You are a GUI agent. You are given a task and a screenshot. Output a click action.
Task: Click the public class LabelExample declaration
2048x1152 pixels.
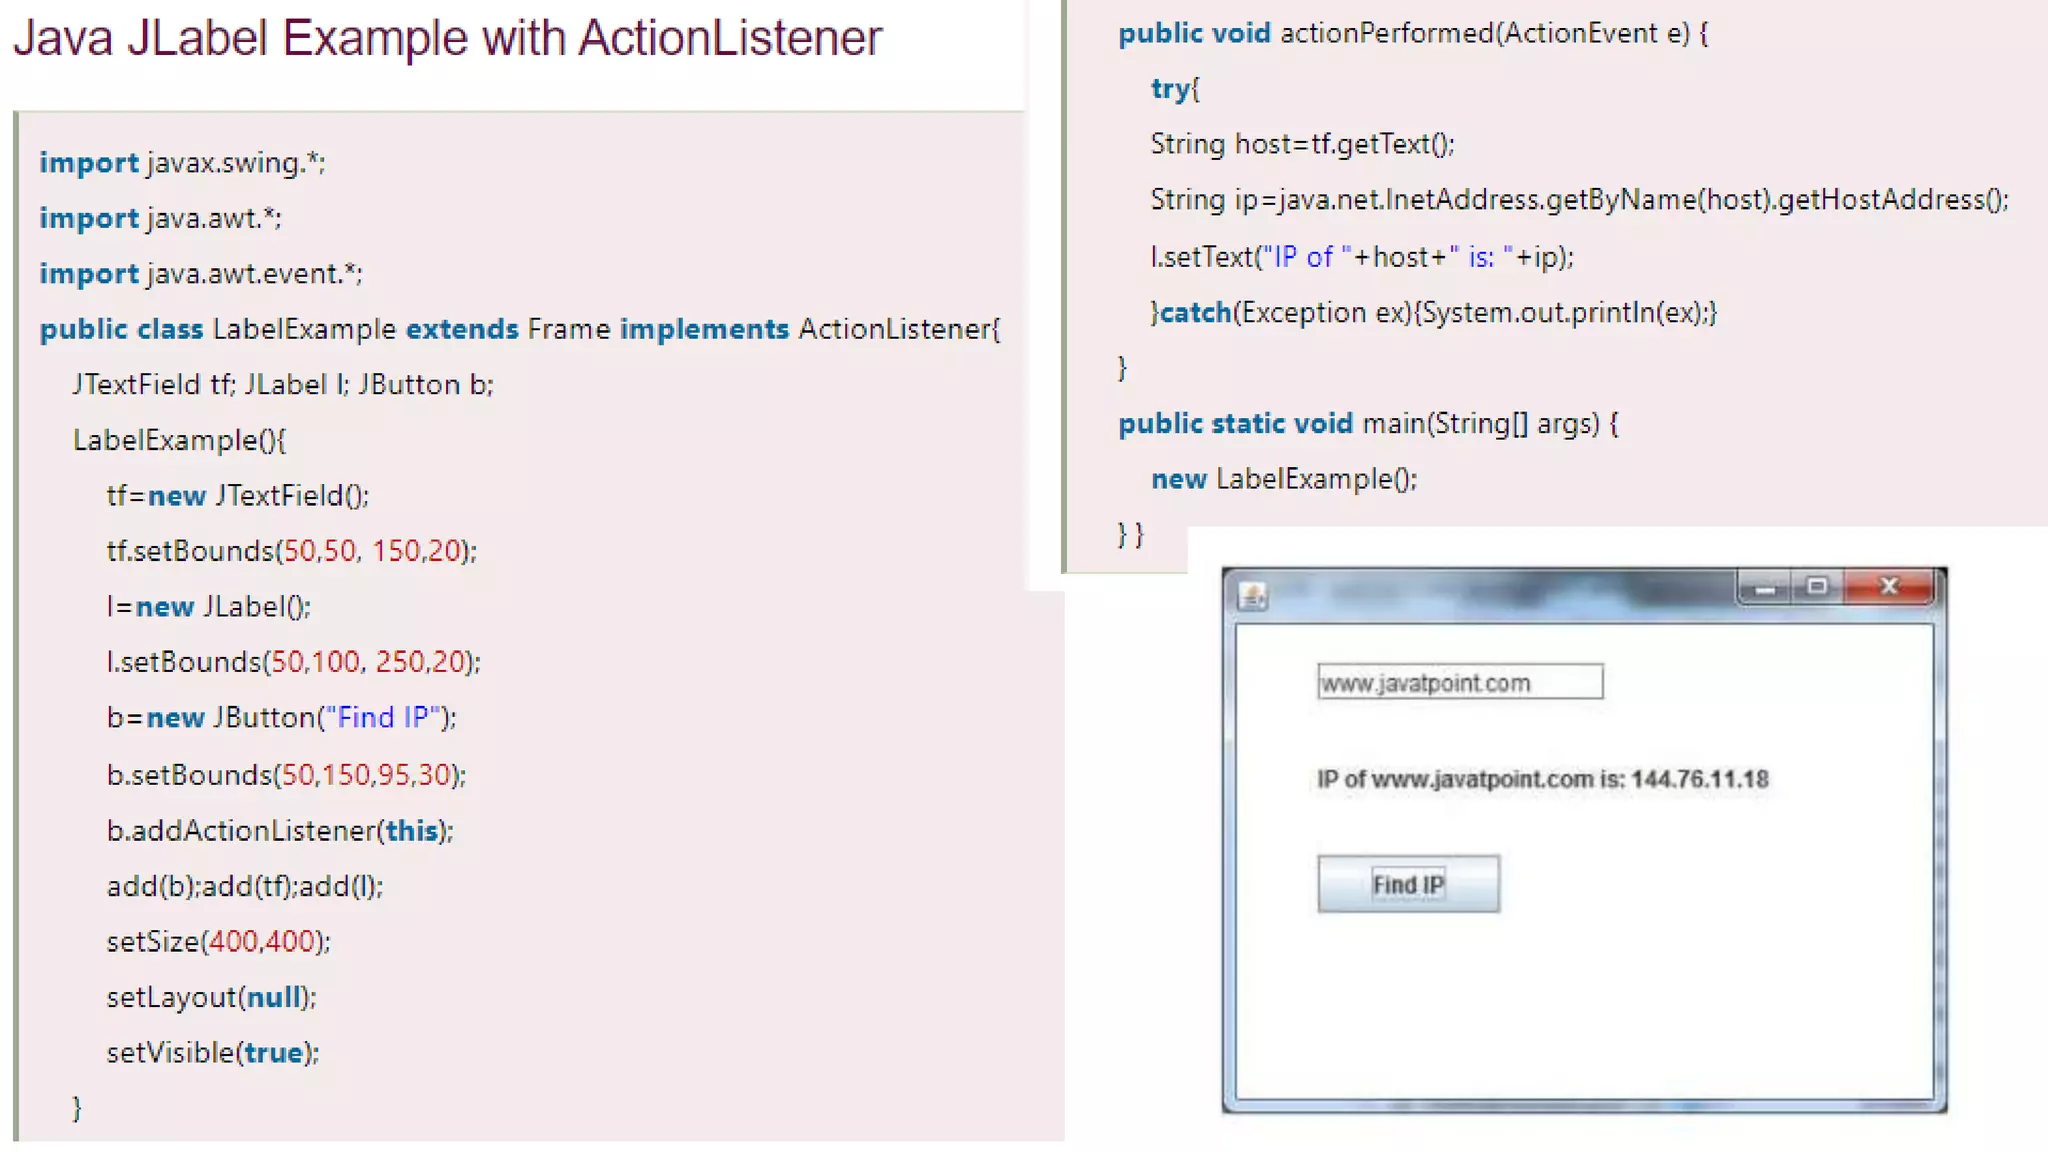[x=519, y=329]
